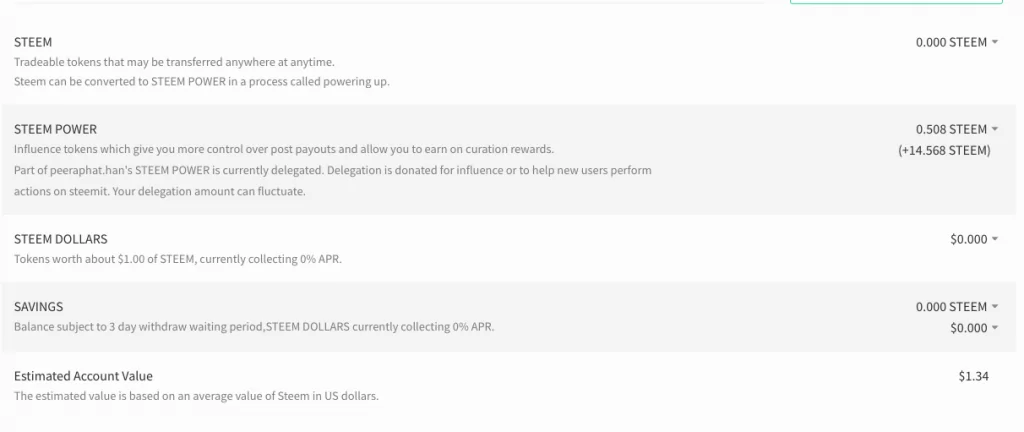Screen dimensions: 1024x432
Task: Open the STEEM DOLLARS dropdown arrow
Action: 995,240
